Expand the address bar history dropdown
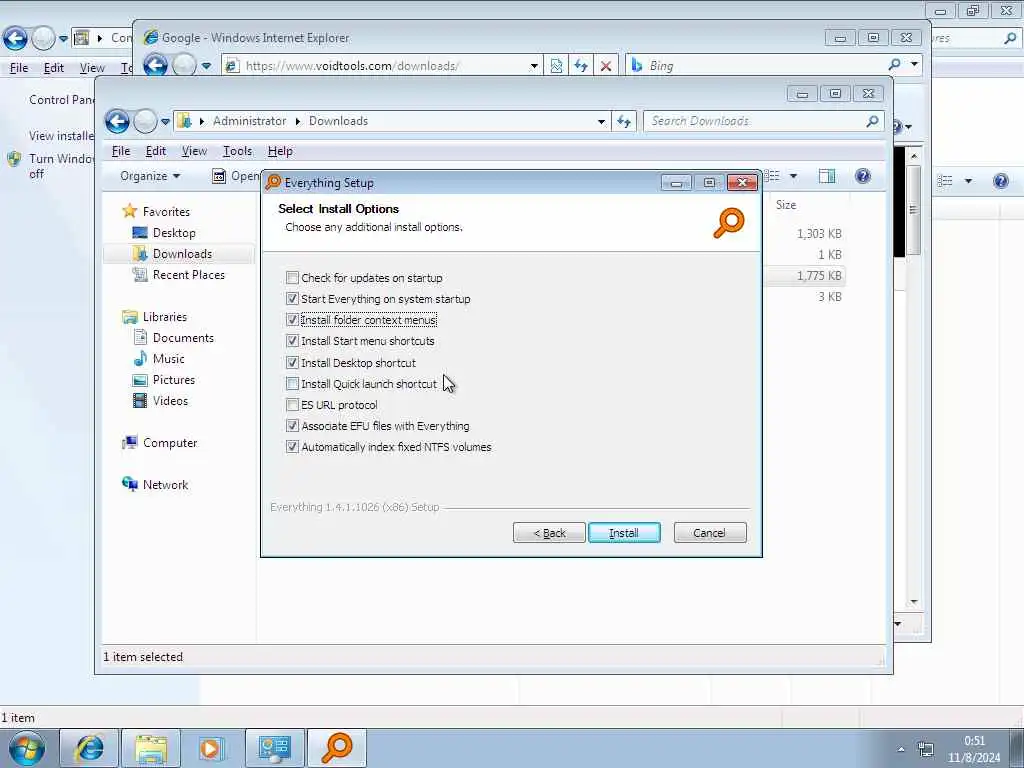The image size is (1024, 768). coord(601,121)
